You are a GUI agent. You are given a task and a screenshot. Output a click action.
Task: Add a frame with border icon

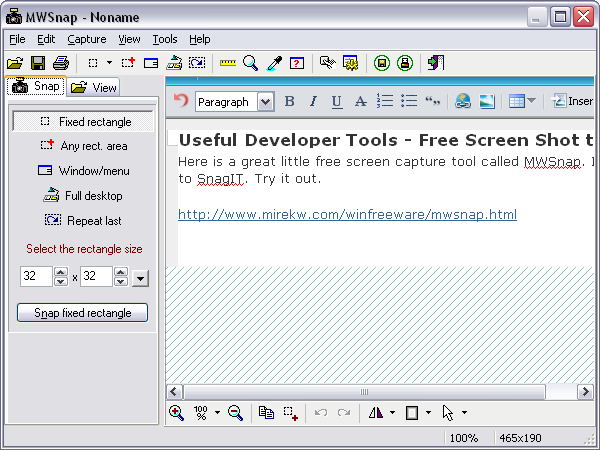point(412,413)
